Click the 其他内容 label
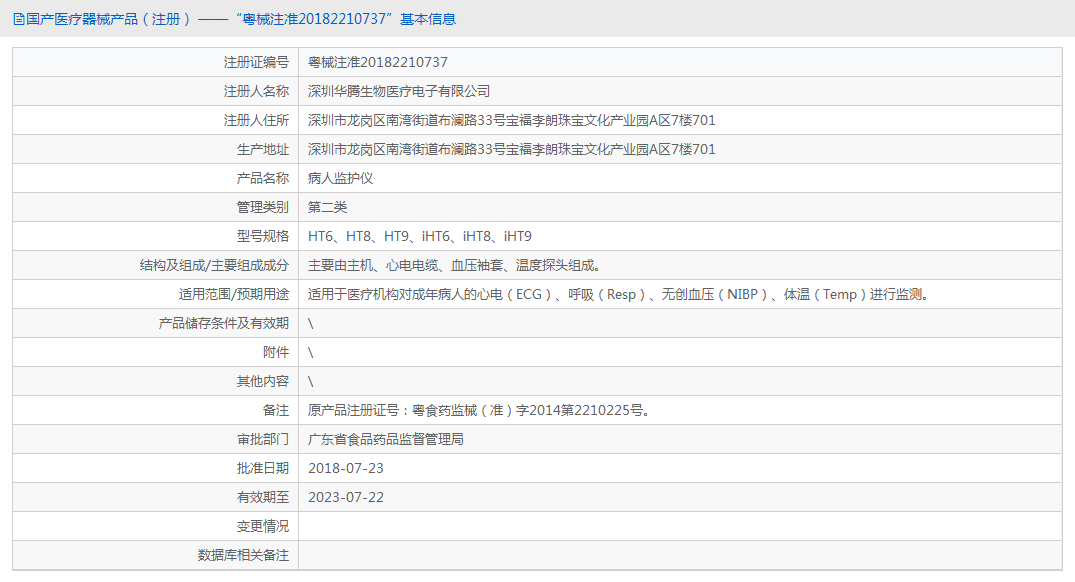This screenshot has height=582, width=1075. click(263, 381)
